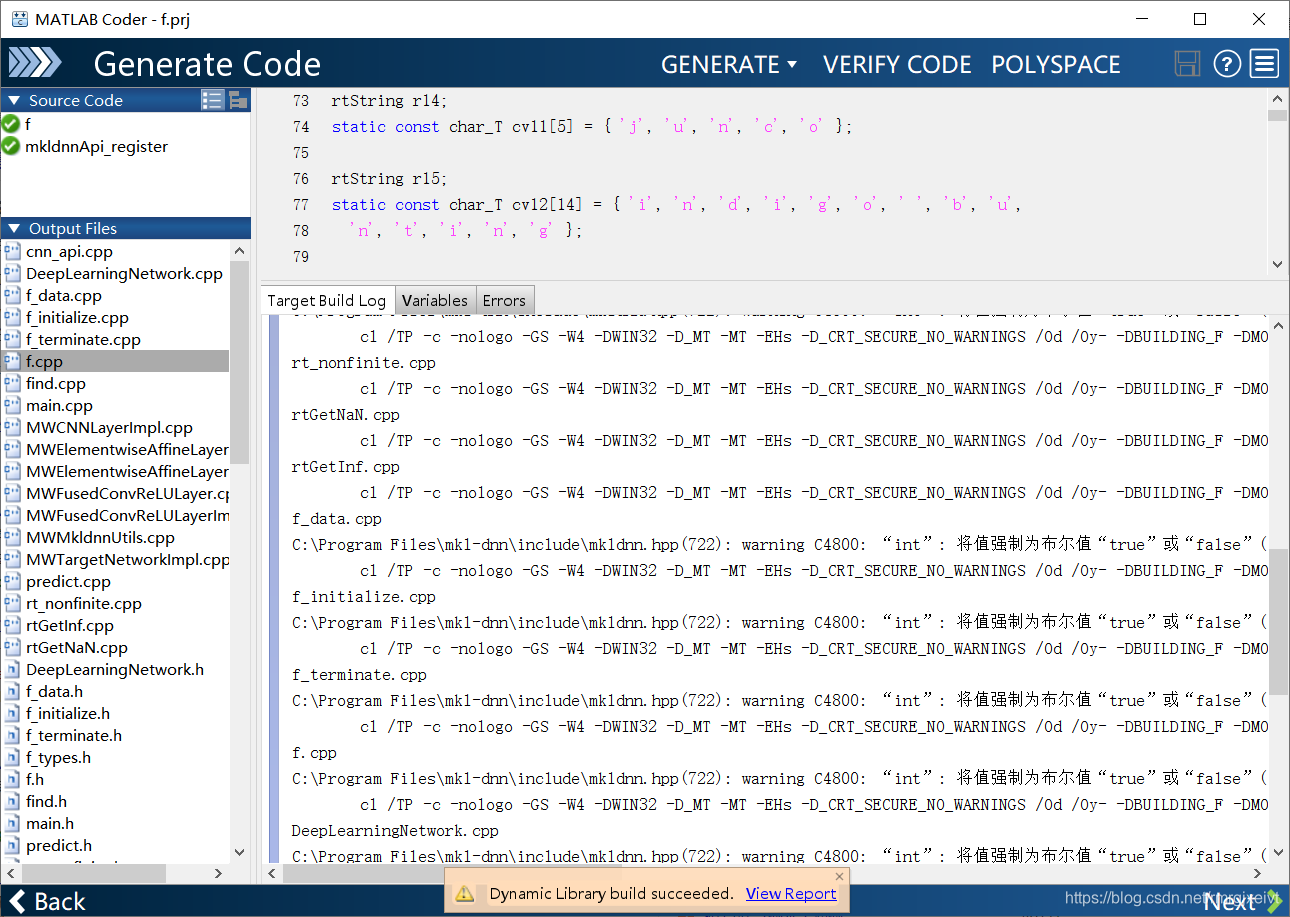
Task: Go Back to previous step
Action: 47,901
